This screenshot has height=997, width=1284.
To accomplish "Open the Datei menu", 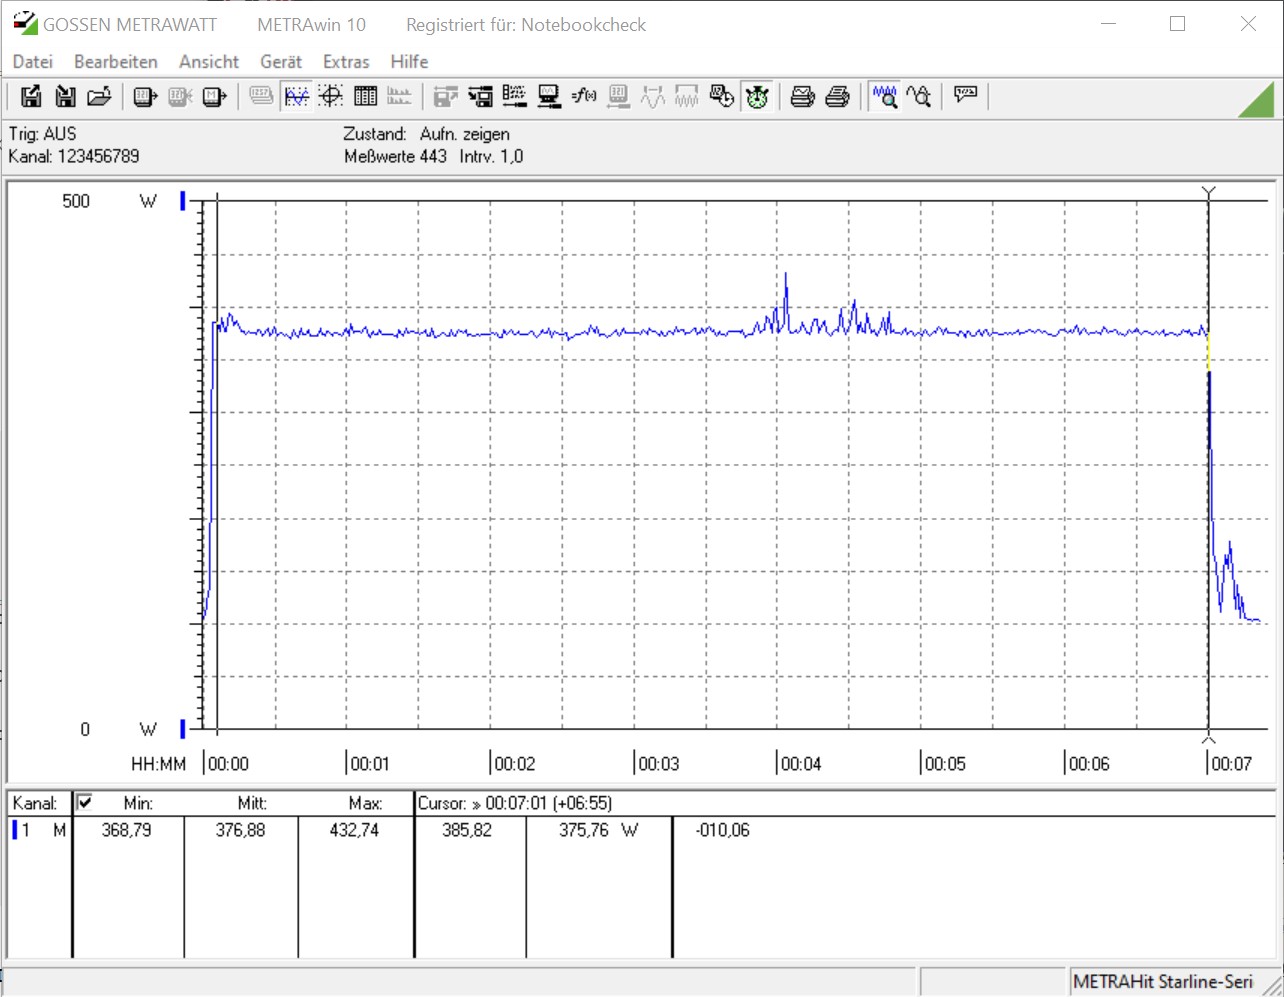I will 32,62.
